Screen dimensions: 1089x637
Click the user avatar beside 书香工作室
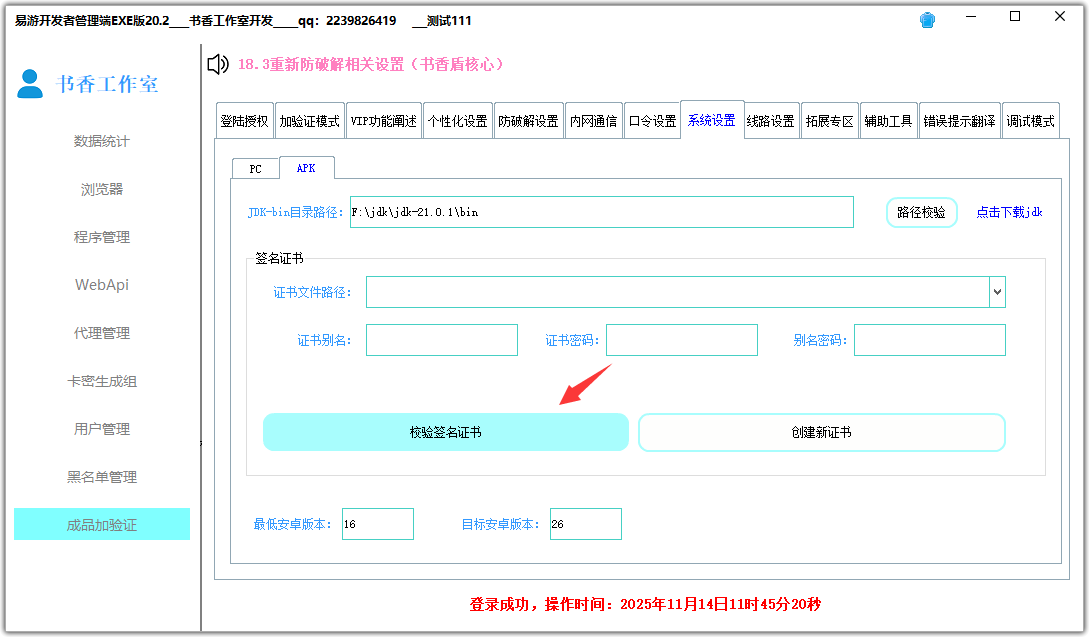click(29, 84)
